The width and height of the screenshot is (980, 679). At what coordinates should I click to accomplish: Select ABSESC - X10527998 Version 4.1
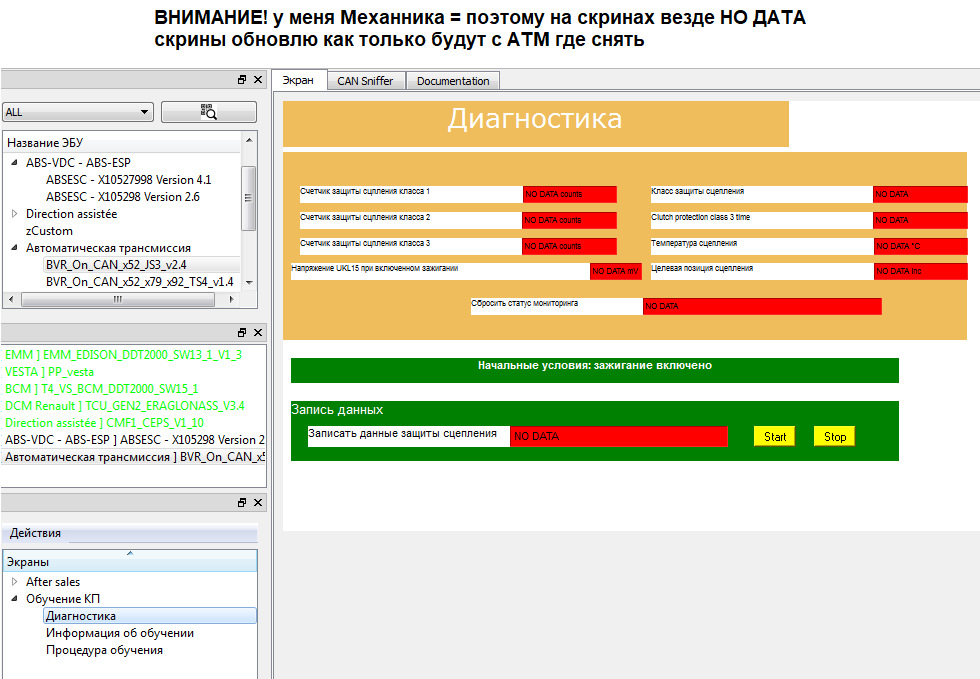tap(128, 180)
